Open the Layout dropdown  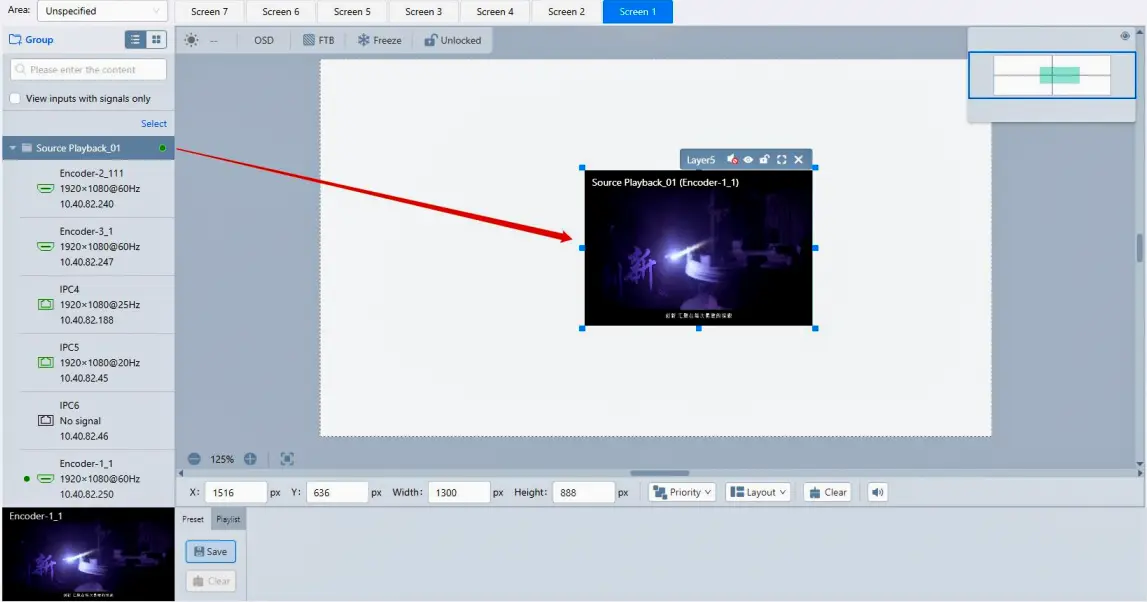(758, 492)
